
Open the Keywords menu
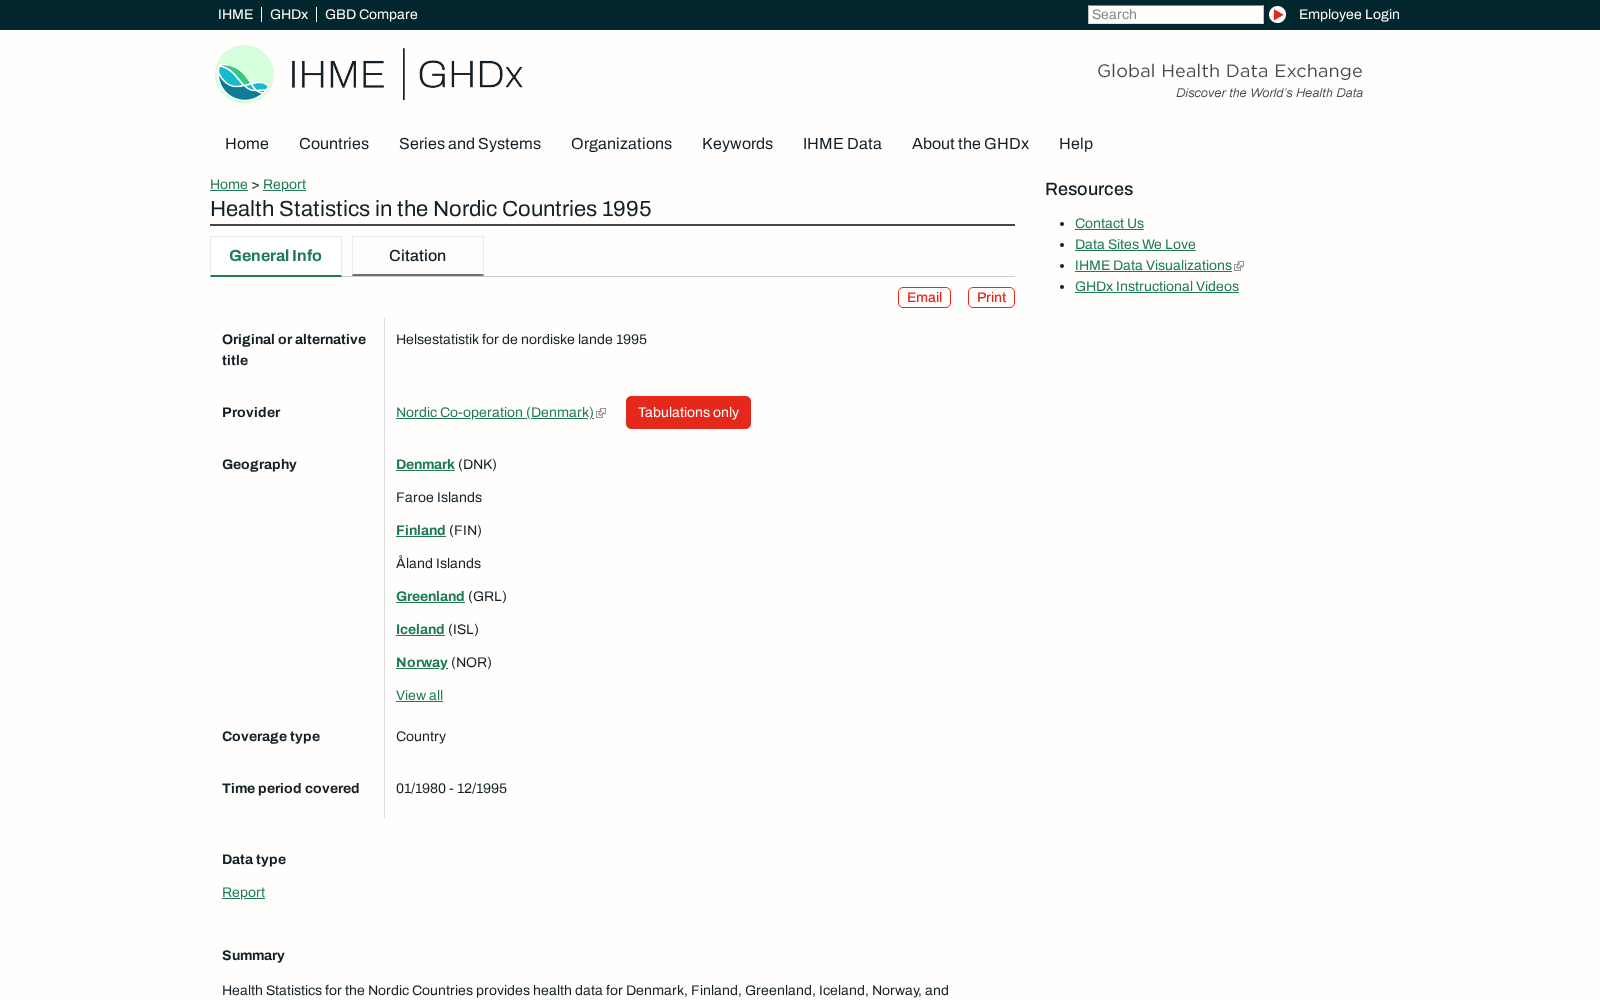click(x=737, y=144)
